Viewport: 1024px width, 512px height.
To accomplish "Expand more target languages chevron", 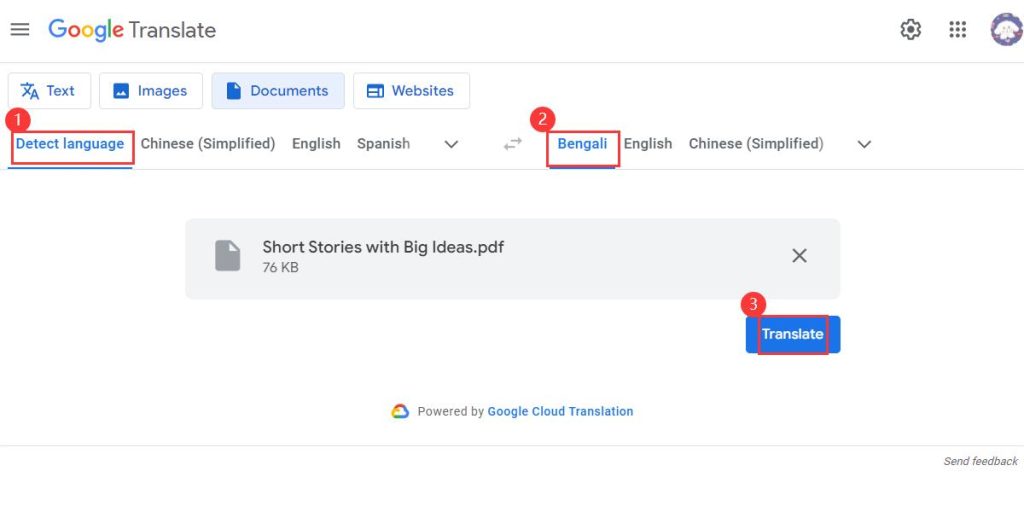I will [x=864, y=144].
